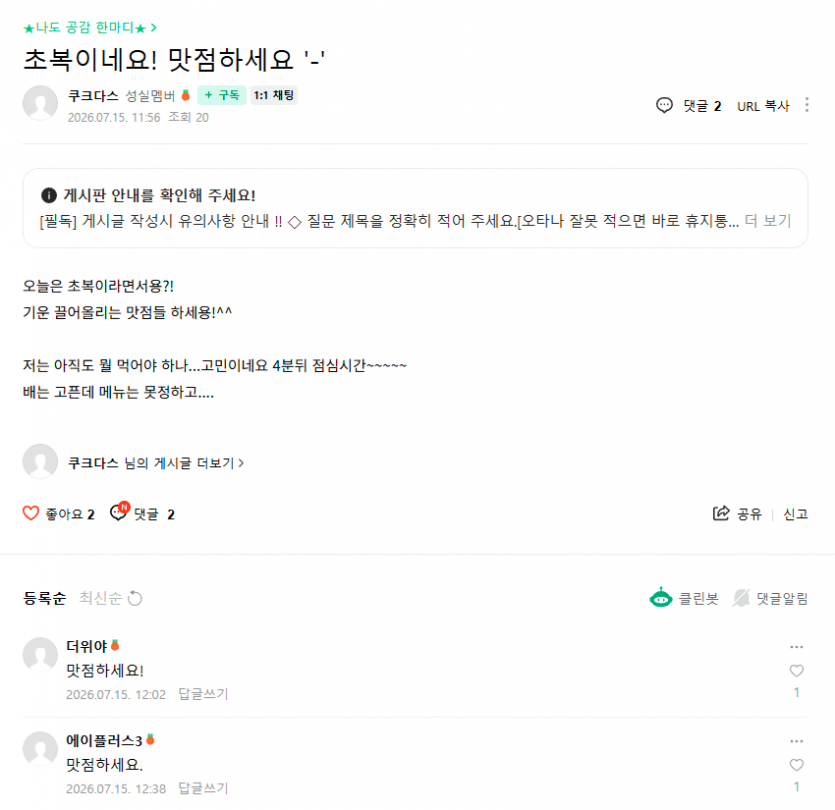Open more options for 에이플러스3's comment
This screenshot has height=810, width=835.
tap(796, 741)
